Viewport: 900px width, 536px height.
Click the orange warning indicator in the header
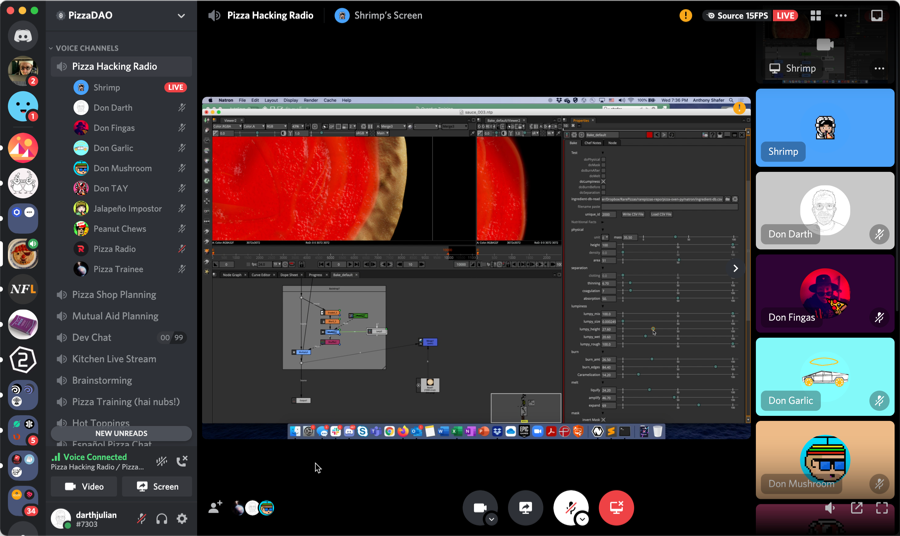pyautogui.click(x=685, y=16)
